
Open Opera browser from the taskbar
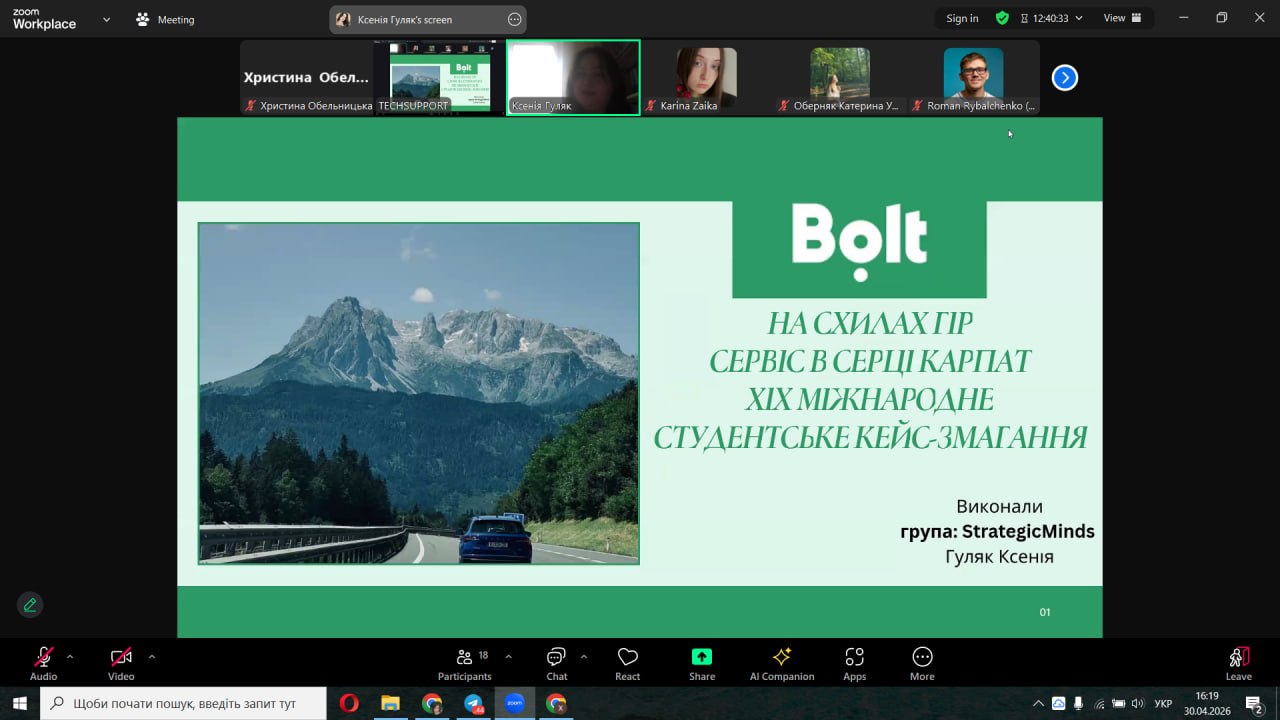tap(348, 703)
